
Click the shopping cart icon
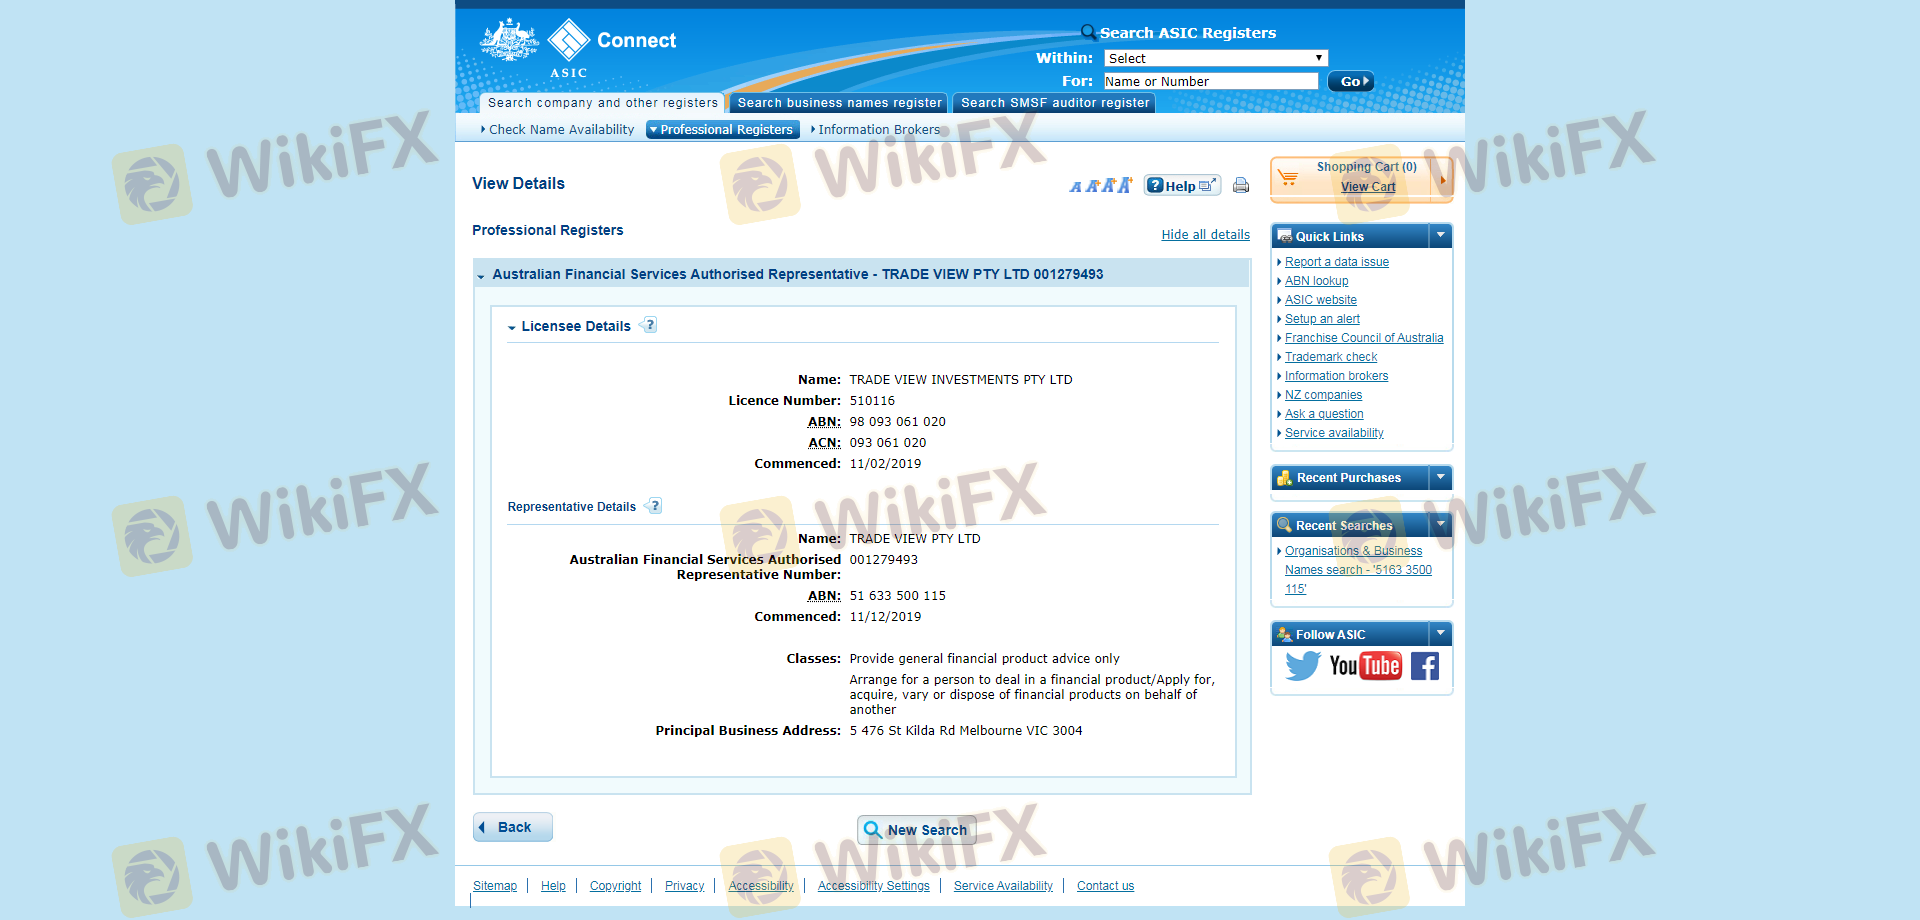coord(1288,178)
